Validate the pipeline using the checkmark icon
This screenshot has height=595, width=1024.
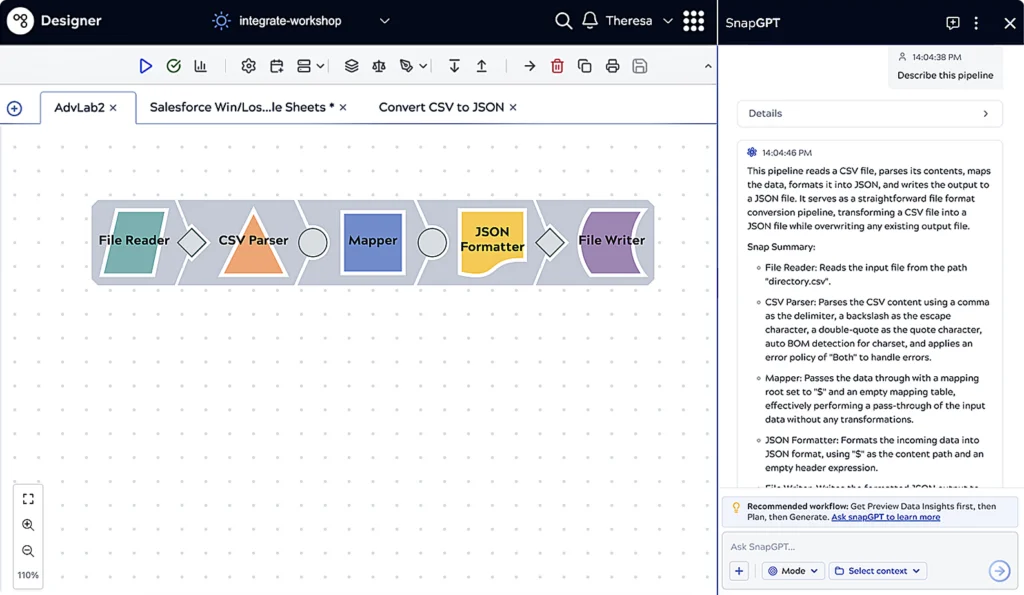click(173, 66)
